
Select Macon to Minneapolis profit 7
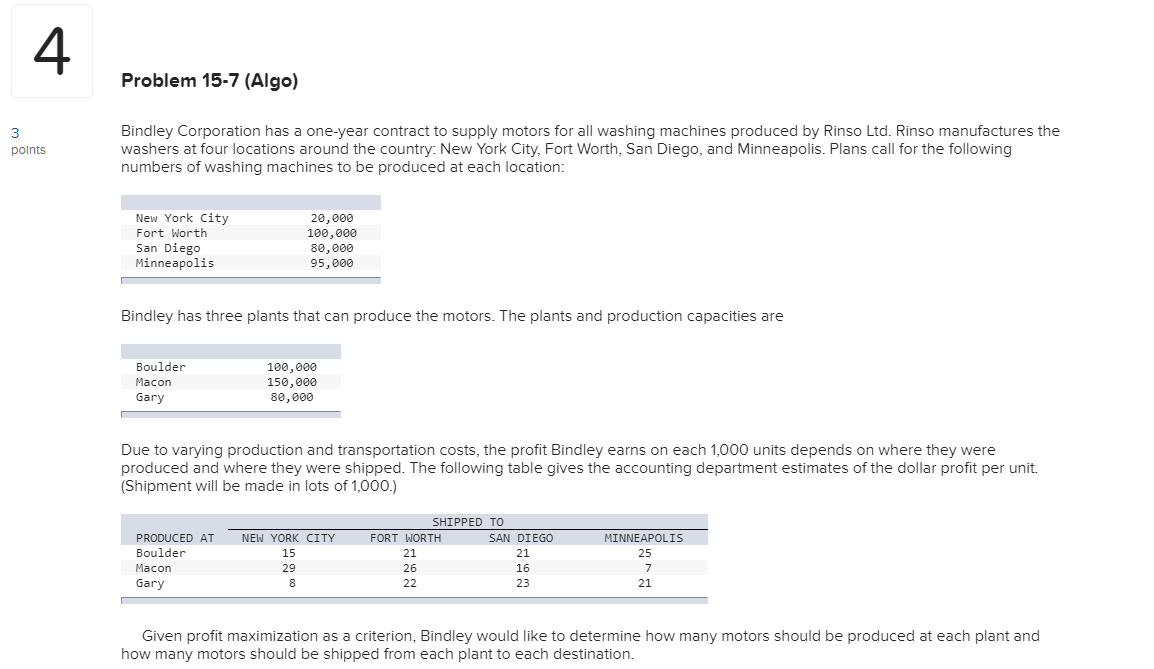(x=648, y=568)
